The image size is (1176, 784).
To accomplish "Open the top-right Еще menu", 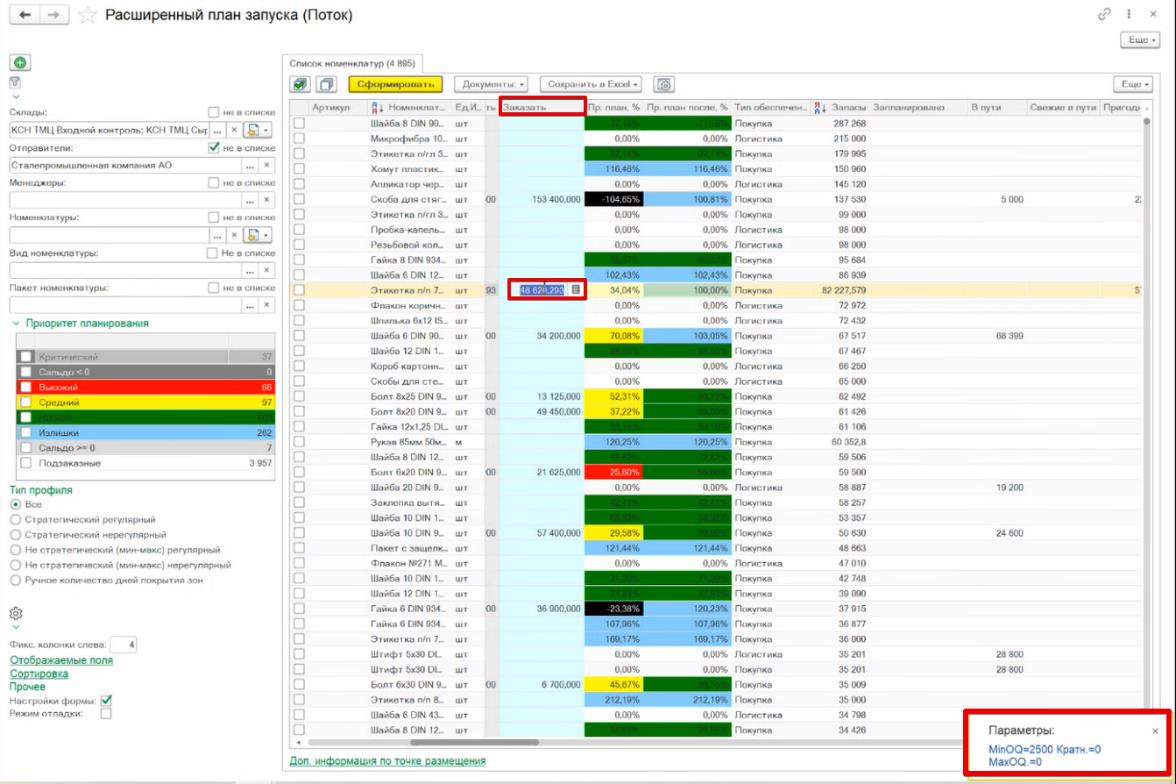I will click(x=1140, y=39).
